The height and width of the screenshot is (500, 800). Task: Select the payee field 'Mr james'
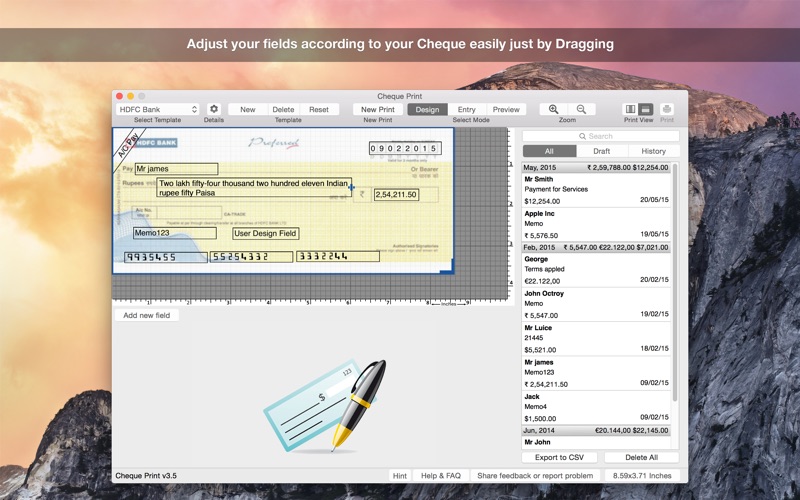[x=177, y=169]
